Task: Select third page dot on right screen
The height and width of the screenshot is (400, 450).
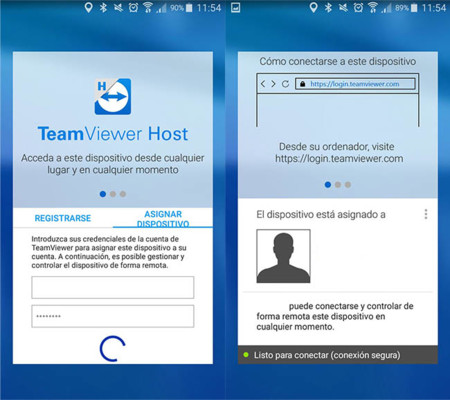Action: pos(348,185)
